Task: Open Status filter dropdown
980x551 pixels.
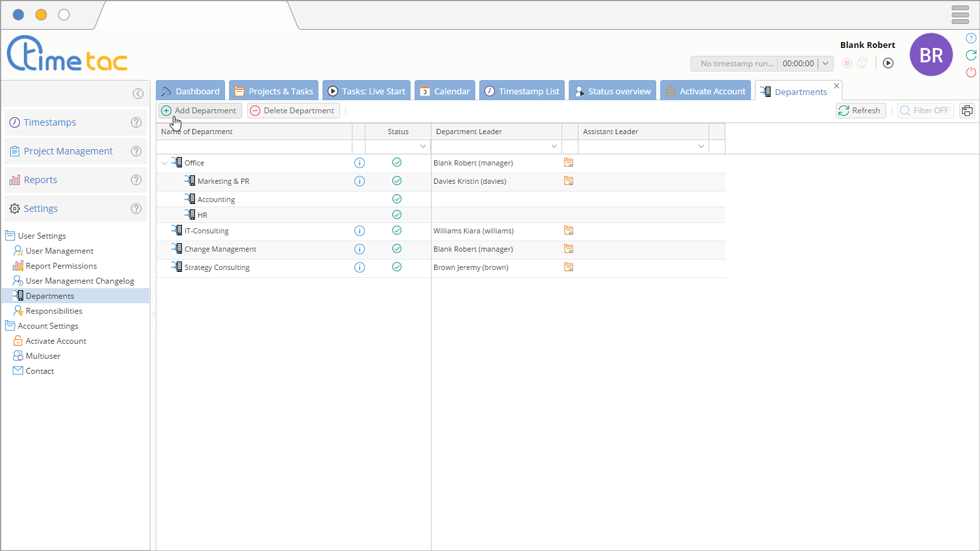Action: click(422, 147)
